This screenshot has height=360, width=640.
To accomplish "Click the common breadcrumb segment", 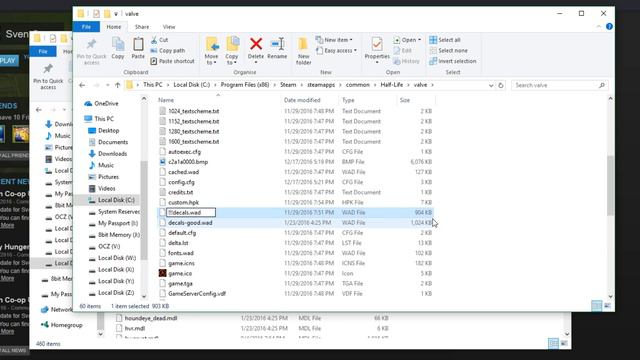I will coord(358,85).
